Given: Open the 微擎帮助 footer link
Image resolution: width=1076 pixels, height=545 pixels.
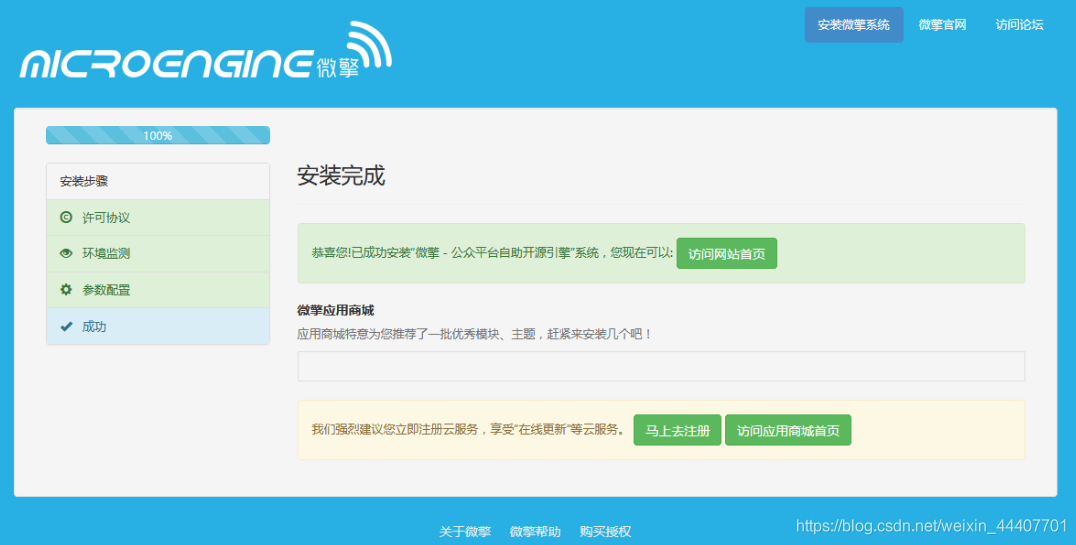Looking at the screenshot, I should (x=535, y=531).
